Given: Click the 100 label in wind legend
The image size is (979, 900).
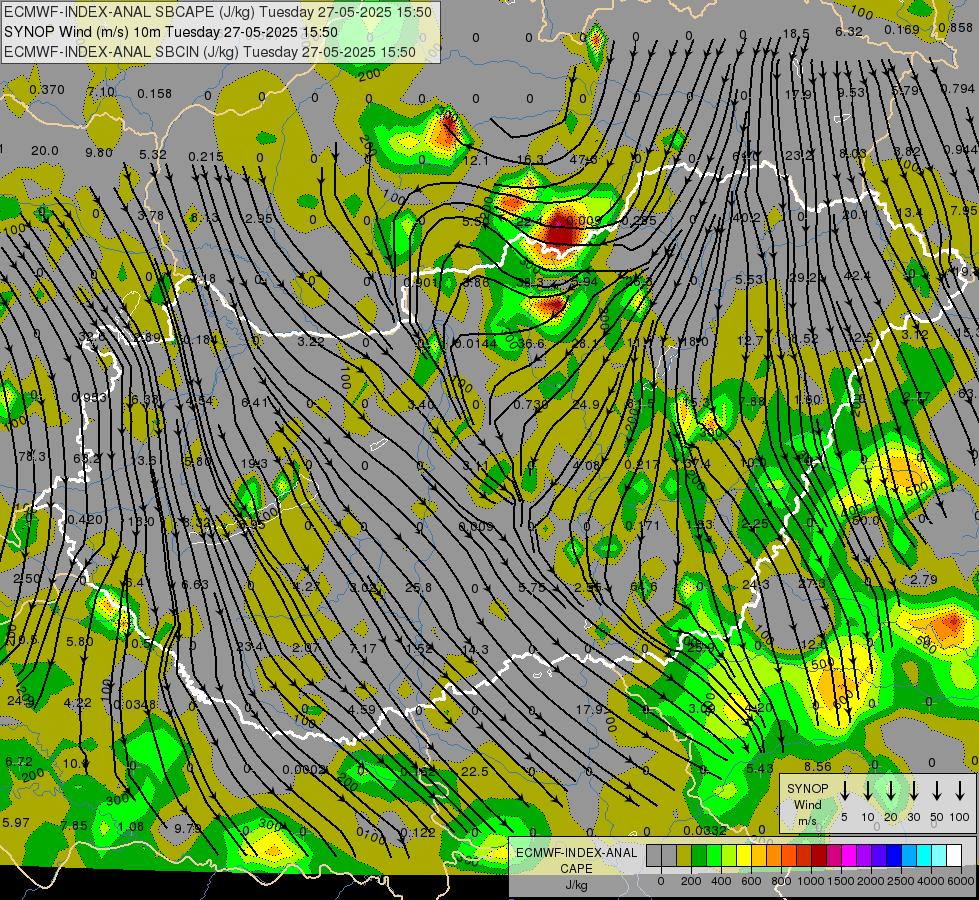Looking at the screenshot, I should 960,817.
